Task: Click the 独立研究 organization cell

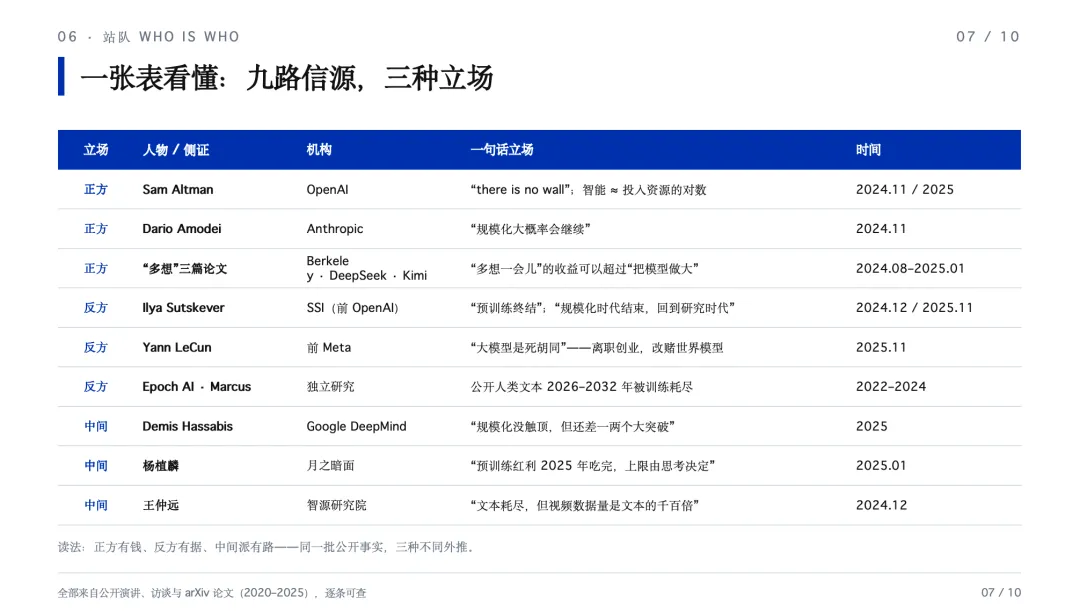Action: (331, 386)
